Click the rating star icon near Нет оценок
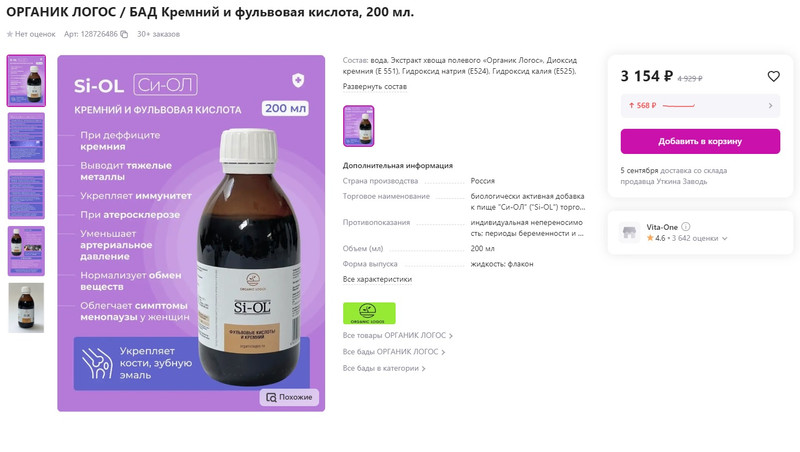The height and width of the screenshot is (452, 800). point(10,34)
